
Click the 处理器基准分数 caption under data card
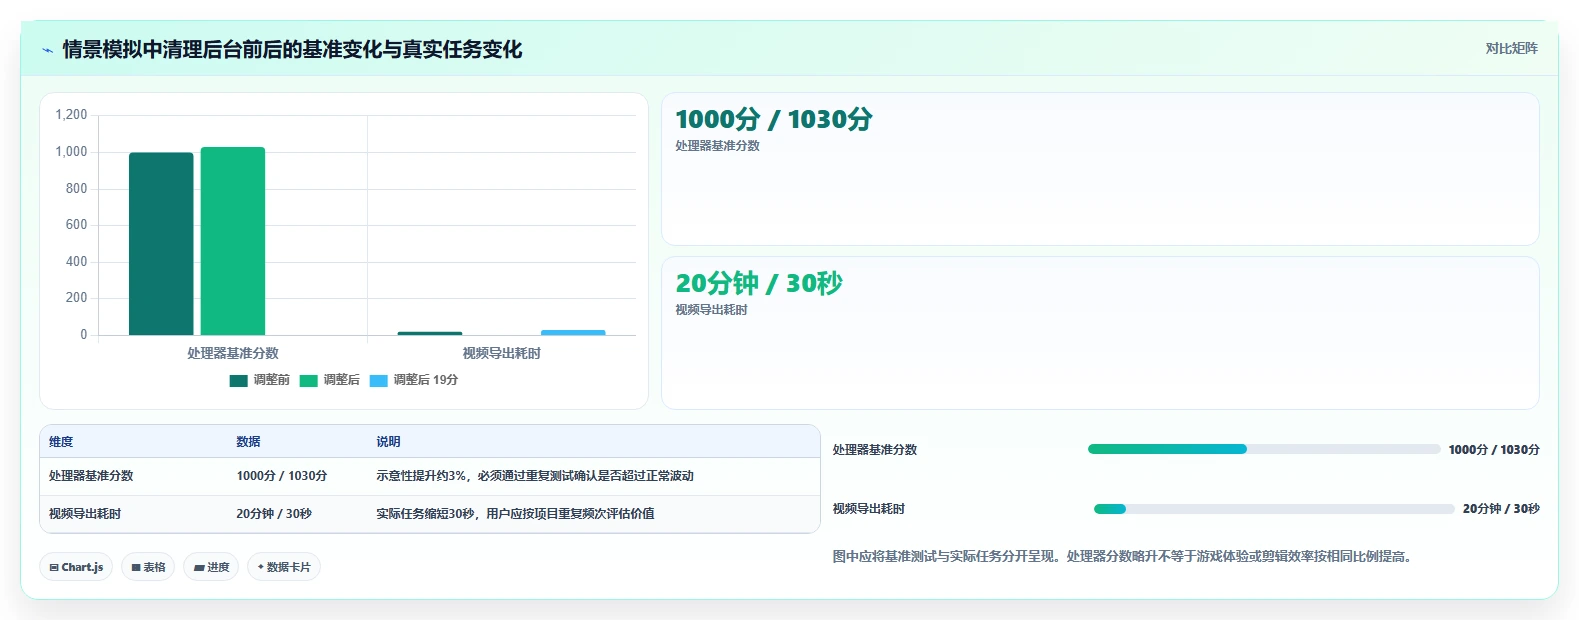coord(718,146)
